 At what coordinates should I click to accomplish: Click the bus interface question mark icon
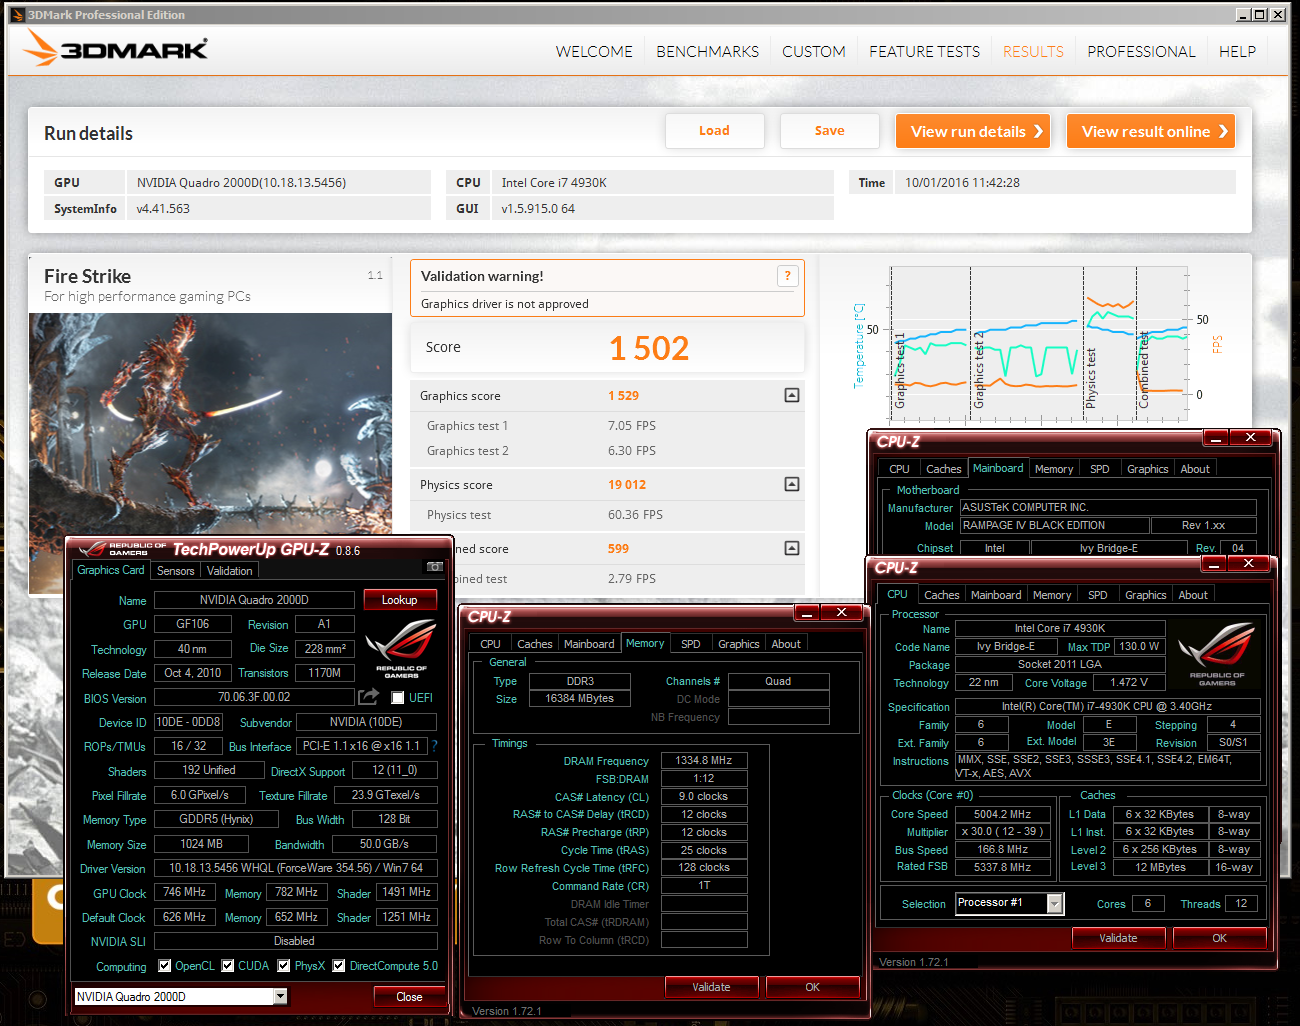point(434,746)
